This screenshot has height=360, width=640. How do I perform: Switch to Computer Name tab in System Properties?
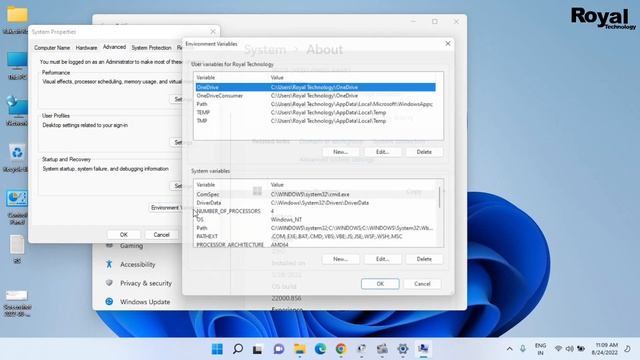pyautogui.click(x=52, y=48)
